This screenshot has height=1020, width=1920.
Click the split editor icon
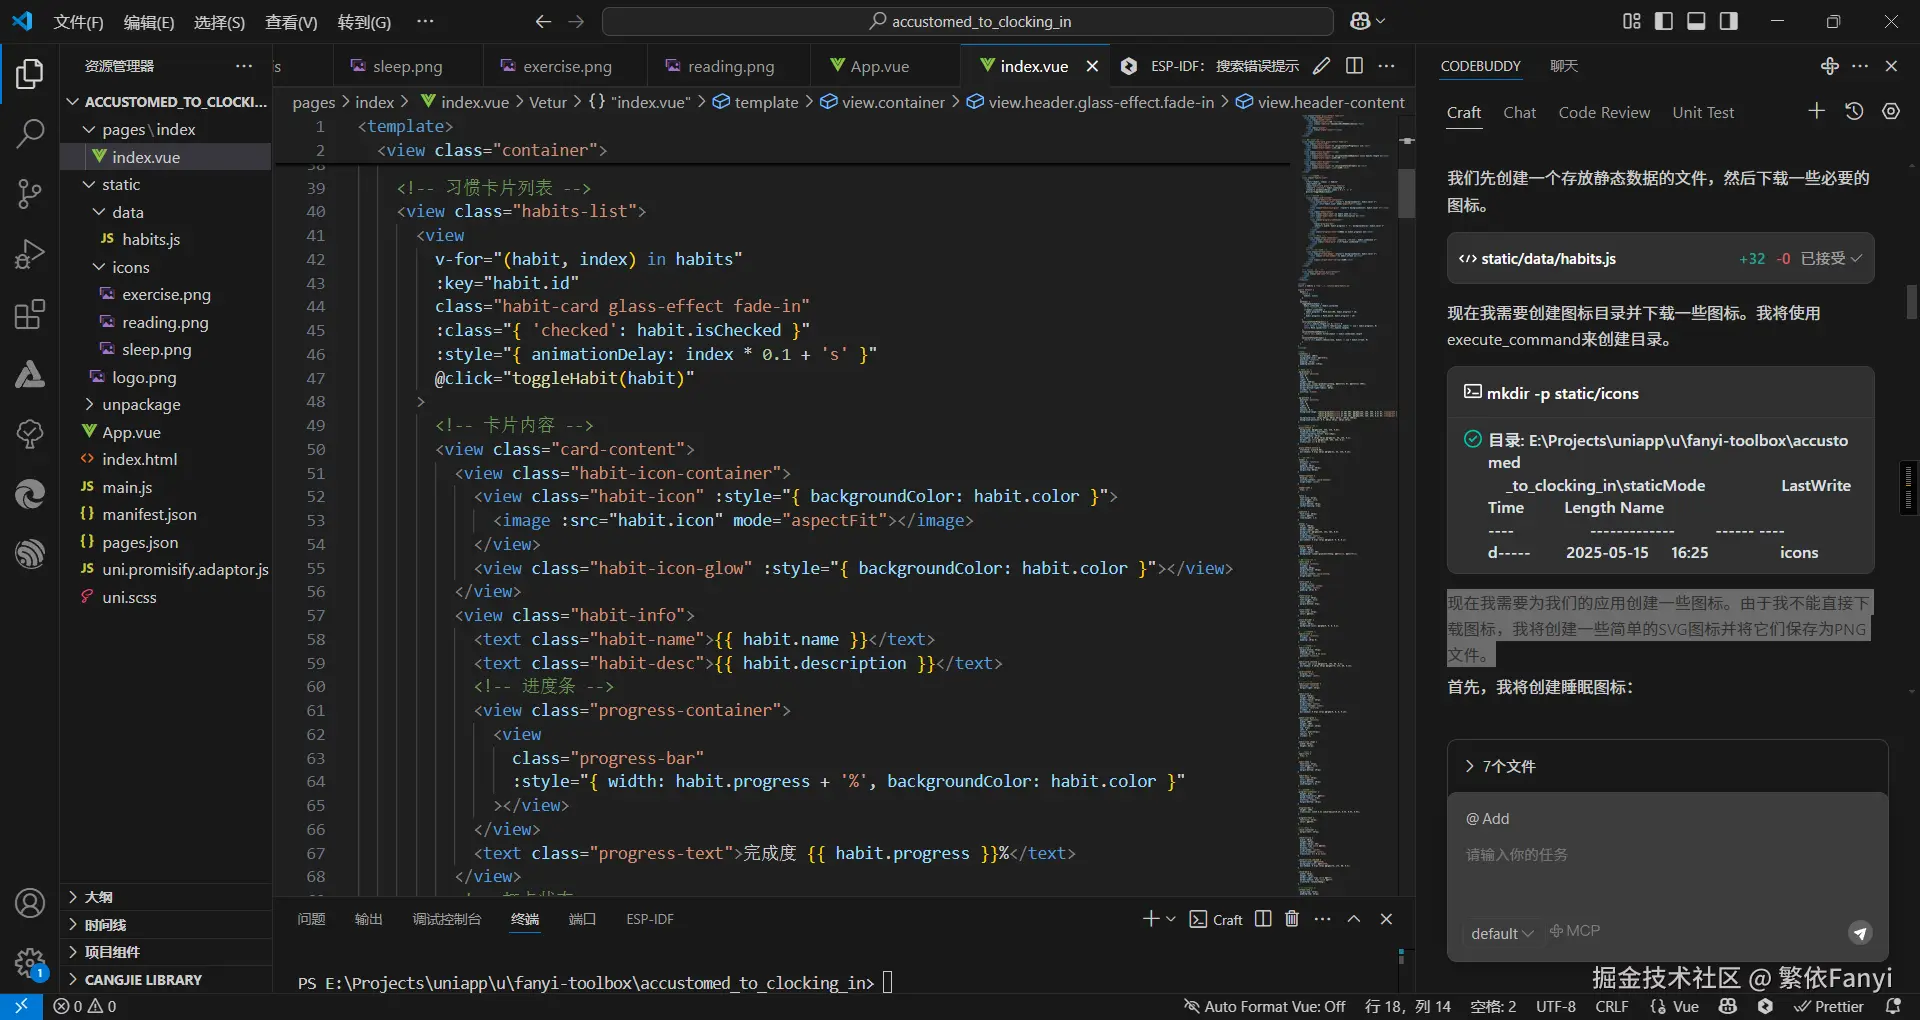[1354, 66]
